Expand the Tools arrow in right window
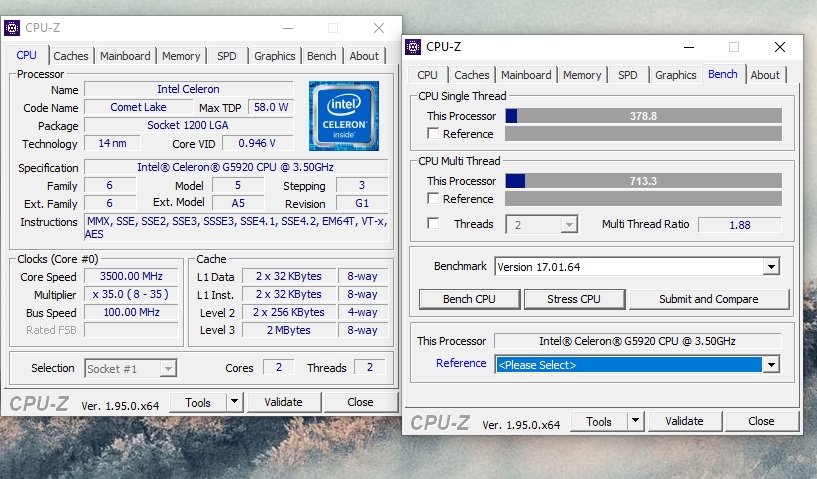This screenshot has width=817, height=479. pos(635,421)
